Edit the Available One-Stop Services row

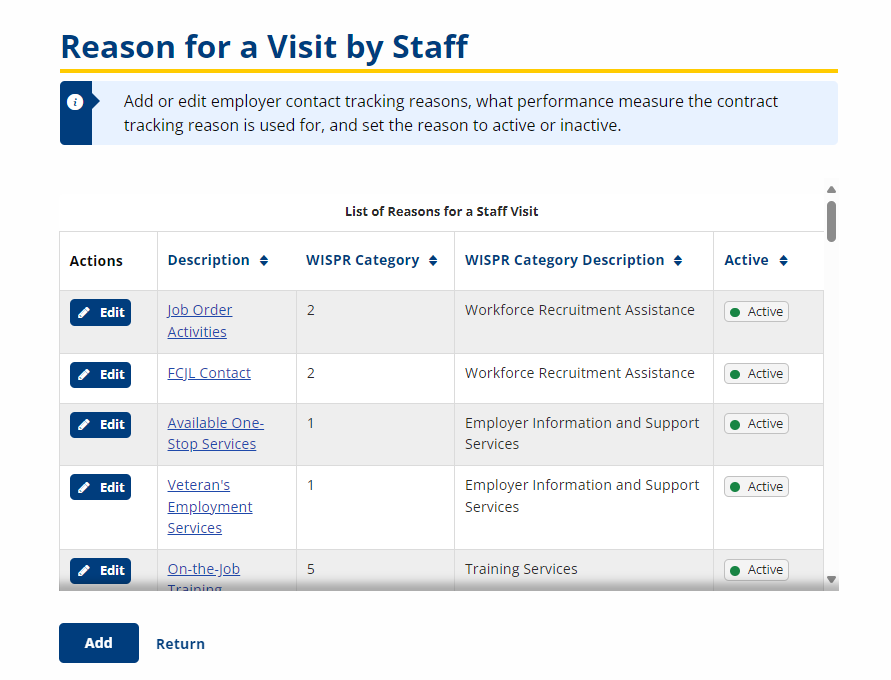(x=100, y=424)
